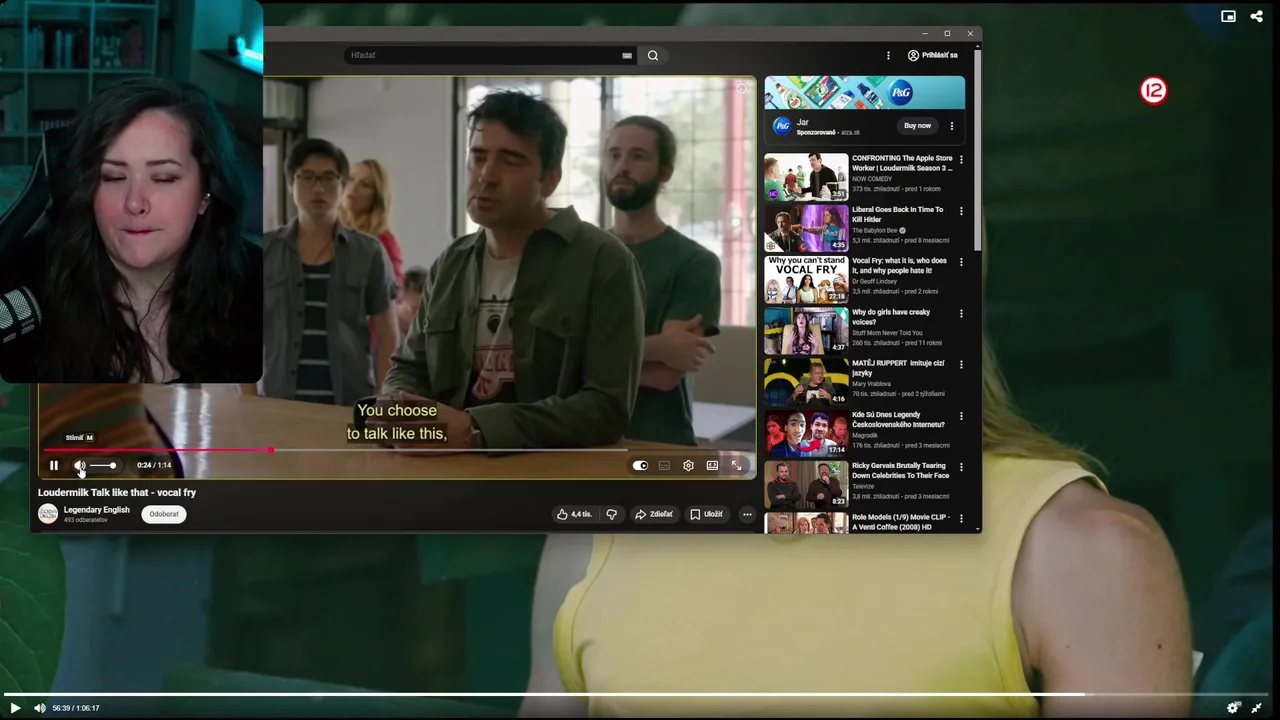
Task: Exit fullscreen on outer player bottom right
Action: tap(1257, 708)
